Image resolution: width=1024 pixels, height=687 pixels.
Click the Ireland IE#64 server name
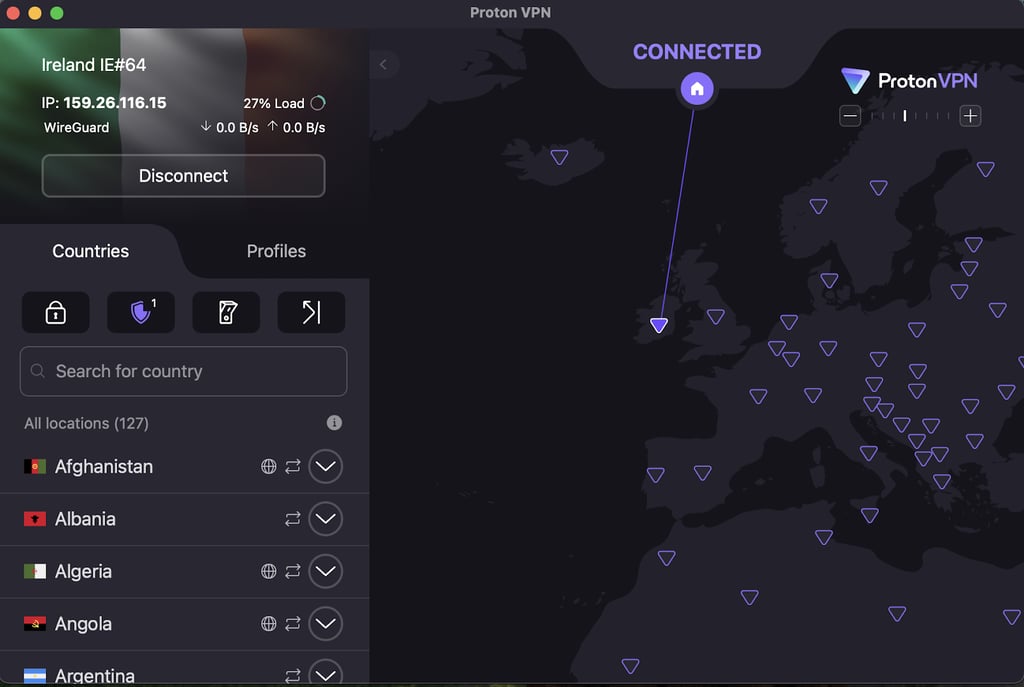[94, 65]
